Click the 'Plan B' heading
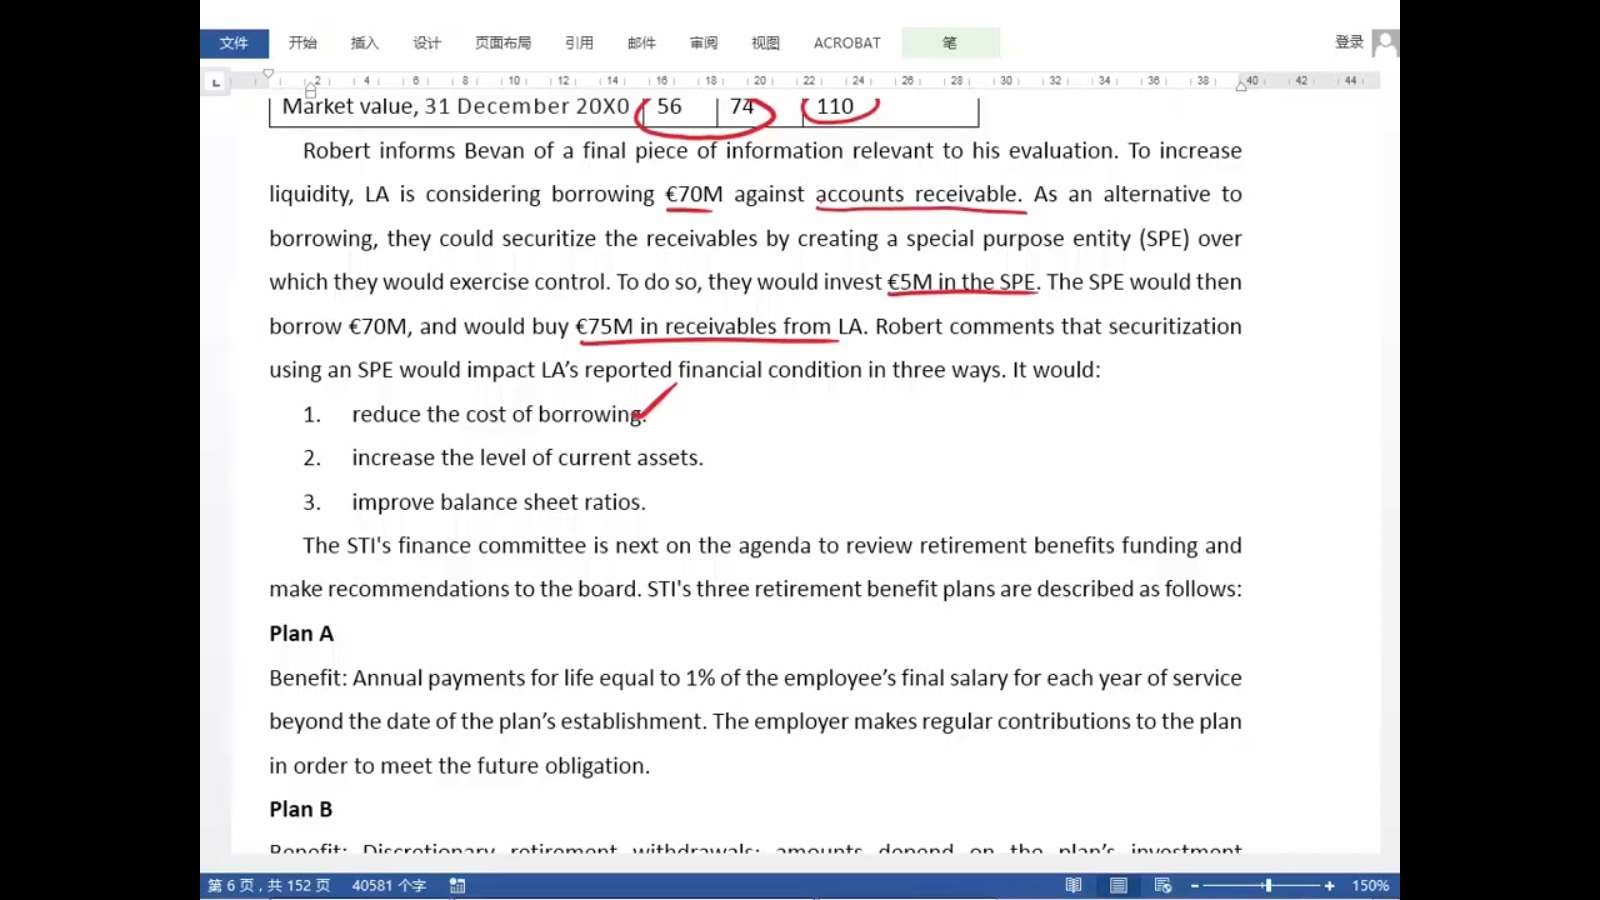1600x900 pixels. [x=301, y=810]
